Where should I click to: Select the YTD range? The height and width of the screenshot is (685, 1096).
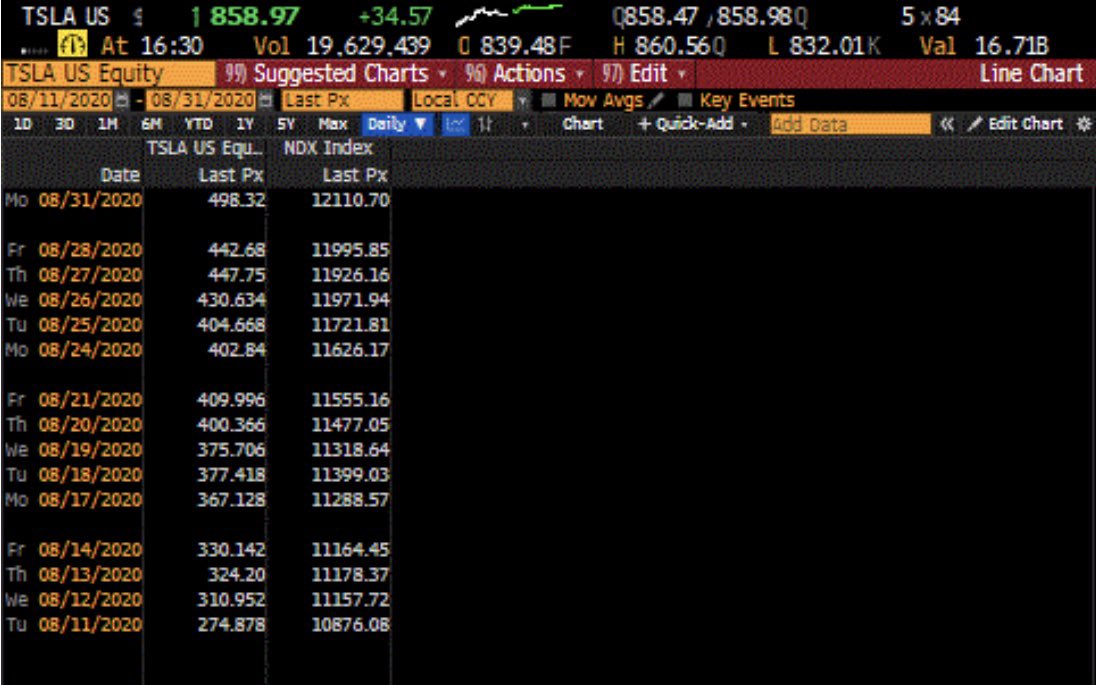199,124
